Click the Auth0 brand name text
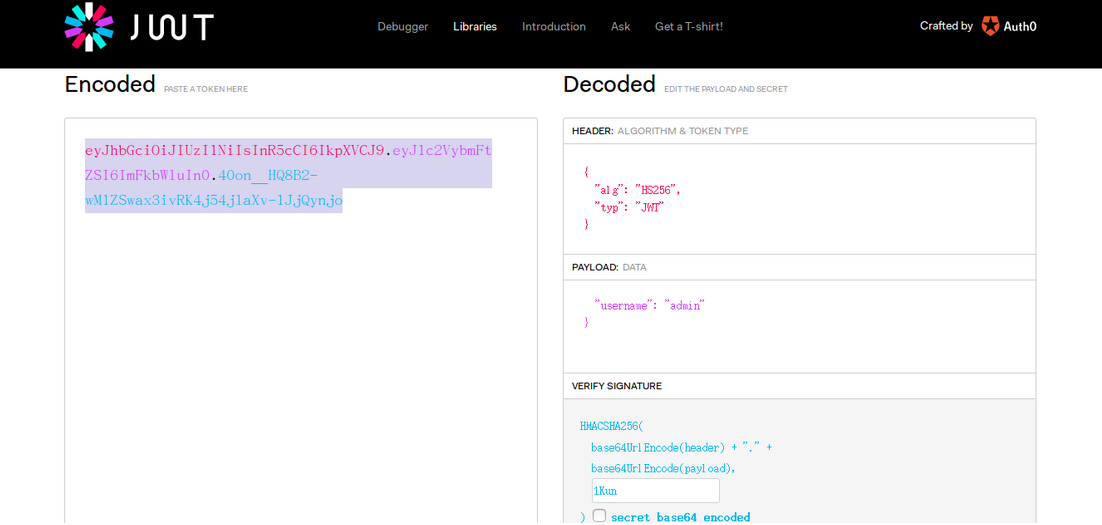The width and height of the screenshot is (1102, 525). 1020,27
